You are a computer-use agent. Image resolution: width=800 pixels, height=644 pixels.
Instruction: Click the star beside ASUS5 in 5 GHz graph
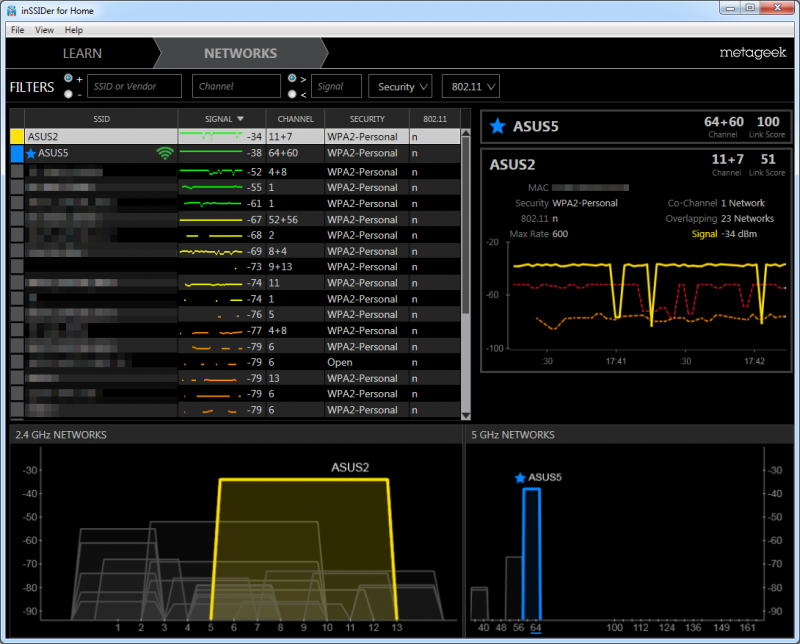[x=520, y=478]
